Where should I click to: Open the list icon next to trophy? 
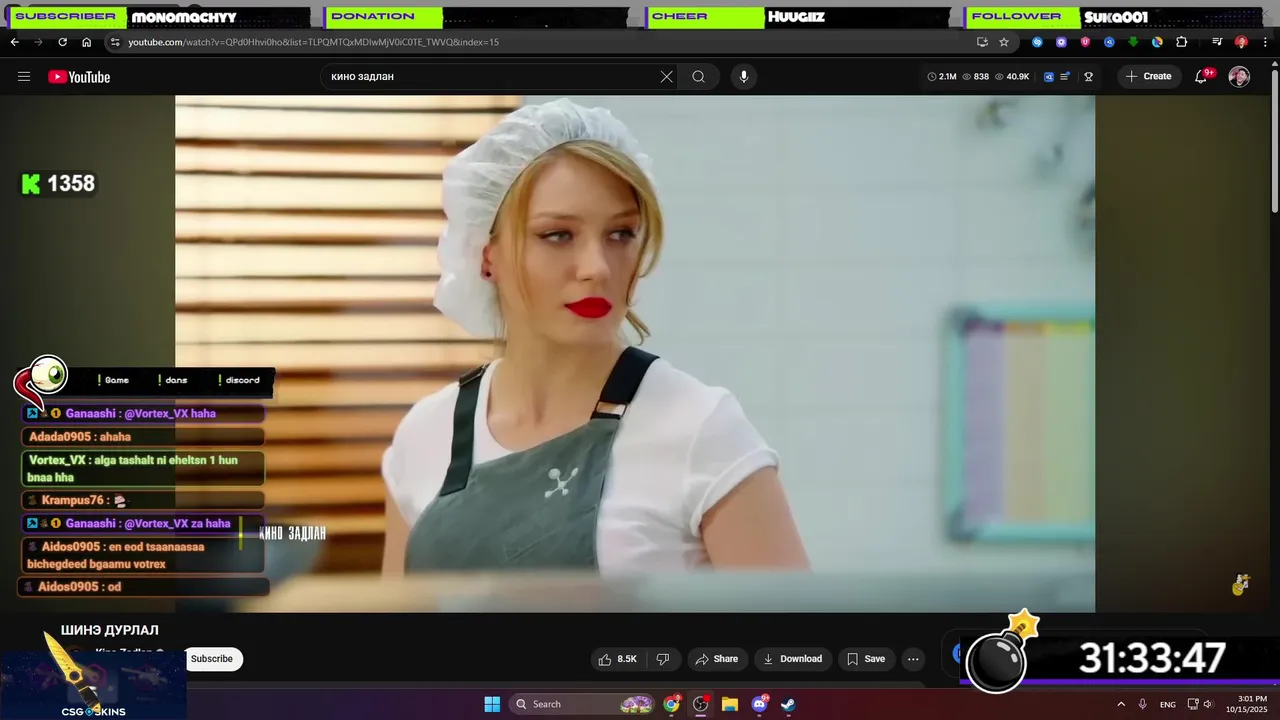tap(1066, 77)
